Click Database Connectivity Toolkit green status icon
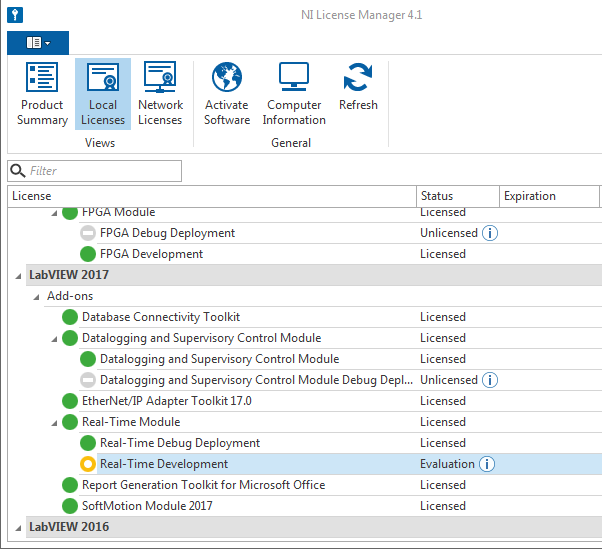Image resolution: width=602 pixels, height=549 pixels. 70,317
